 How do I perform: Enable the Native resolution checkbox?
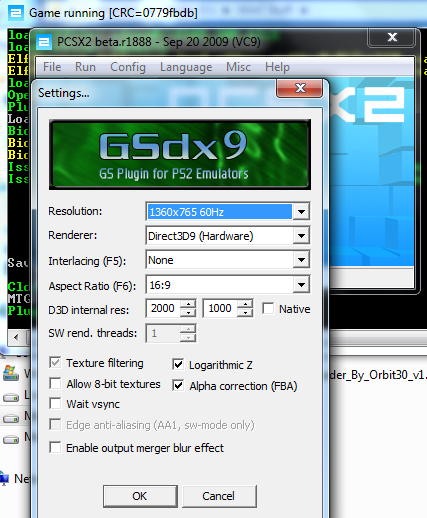click(x=268, y=309)
